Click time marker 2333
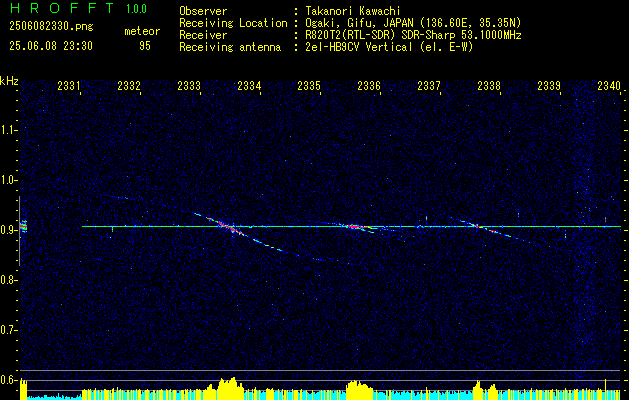 tap(189, 85)
